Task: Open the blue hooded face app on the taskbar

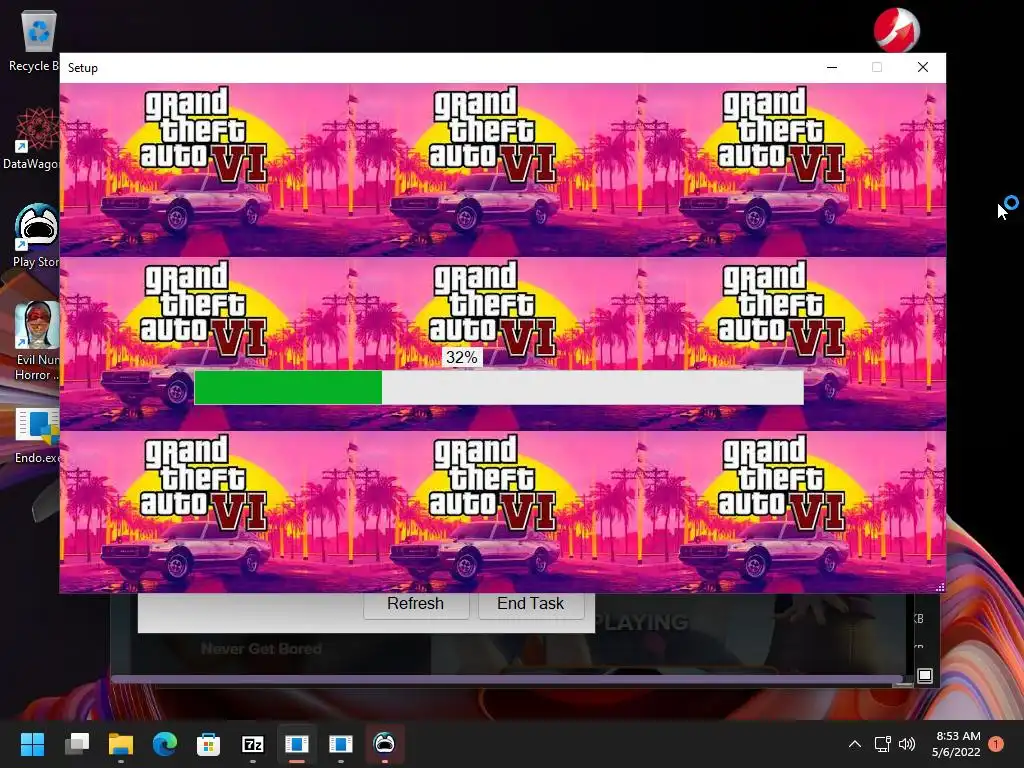Action: (x=384, y=744)
